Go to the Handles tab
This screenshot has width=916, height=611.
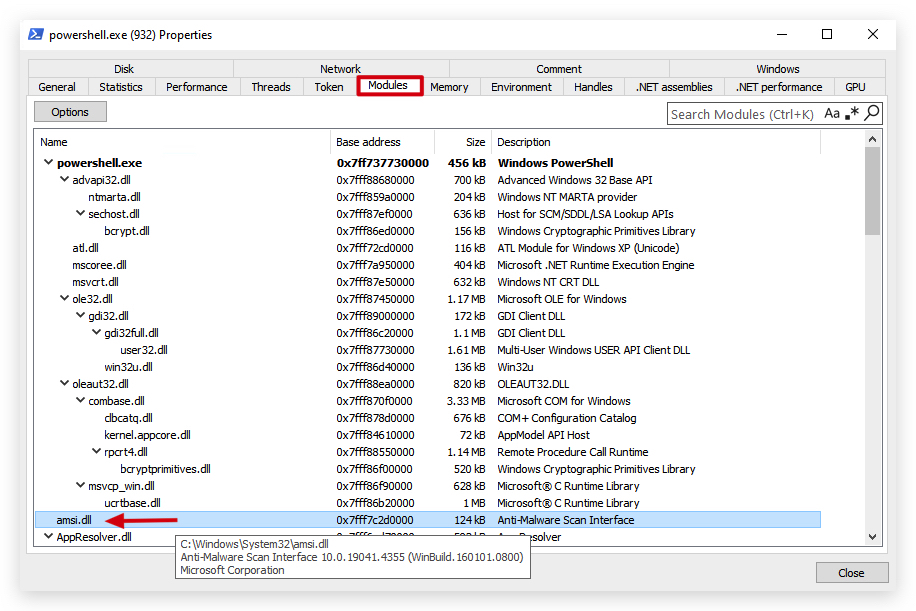point(593,87)
